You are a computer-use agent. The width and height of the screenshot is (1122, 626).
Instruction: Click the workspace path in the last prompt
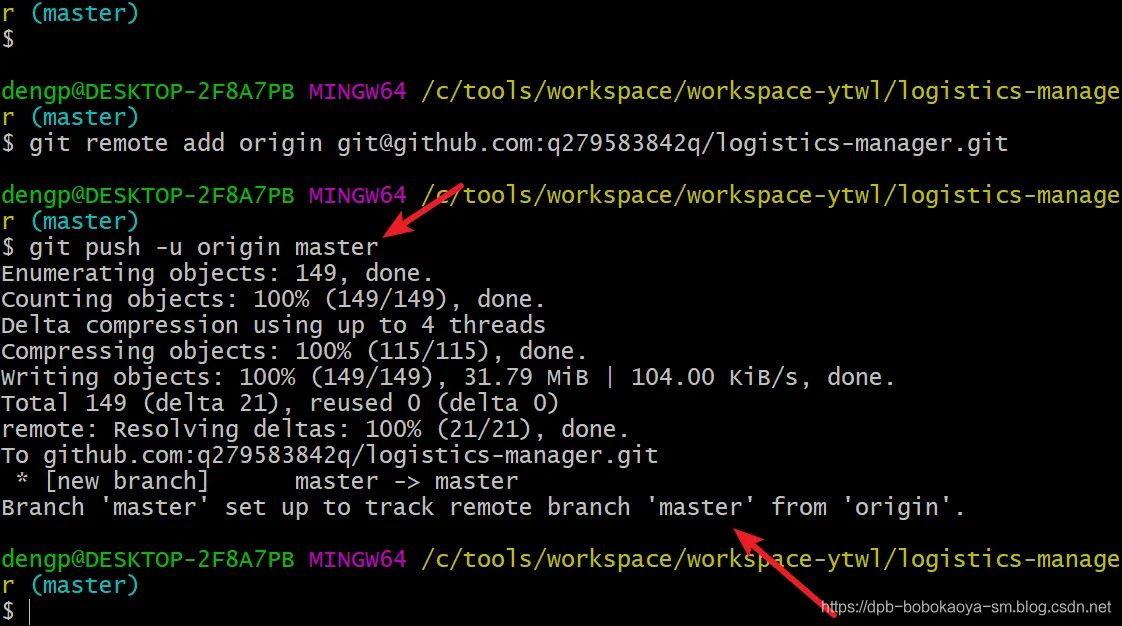click(x=771, y=559)
